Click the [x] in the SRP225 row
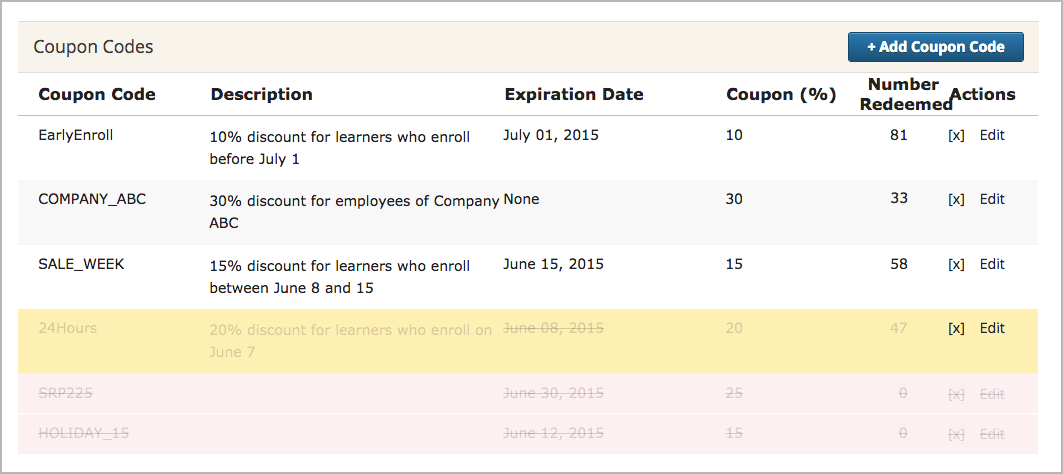This screenshot has width=1063, height=474. point(956,394)
